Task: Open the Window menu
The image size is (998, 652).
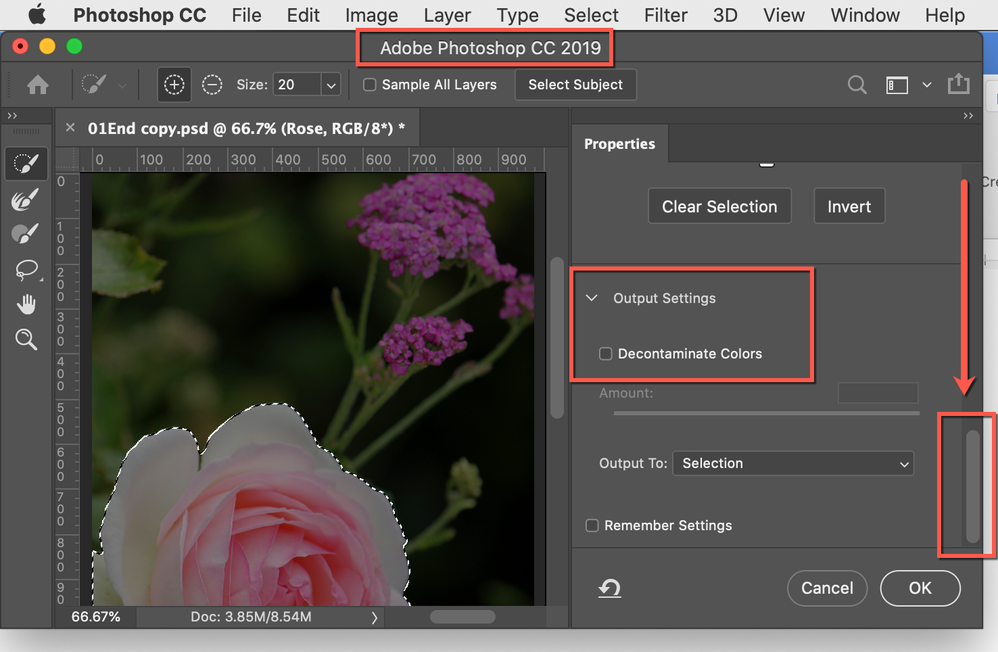Action: (865, 15)
